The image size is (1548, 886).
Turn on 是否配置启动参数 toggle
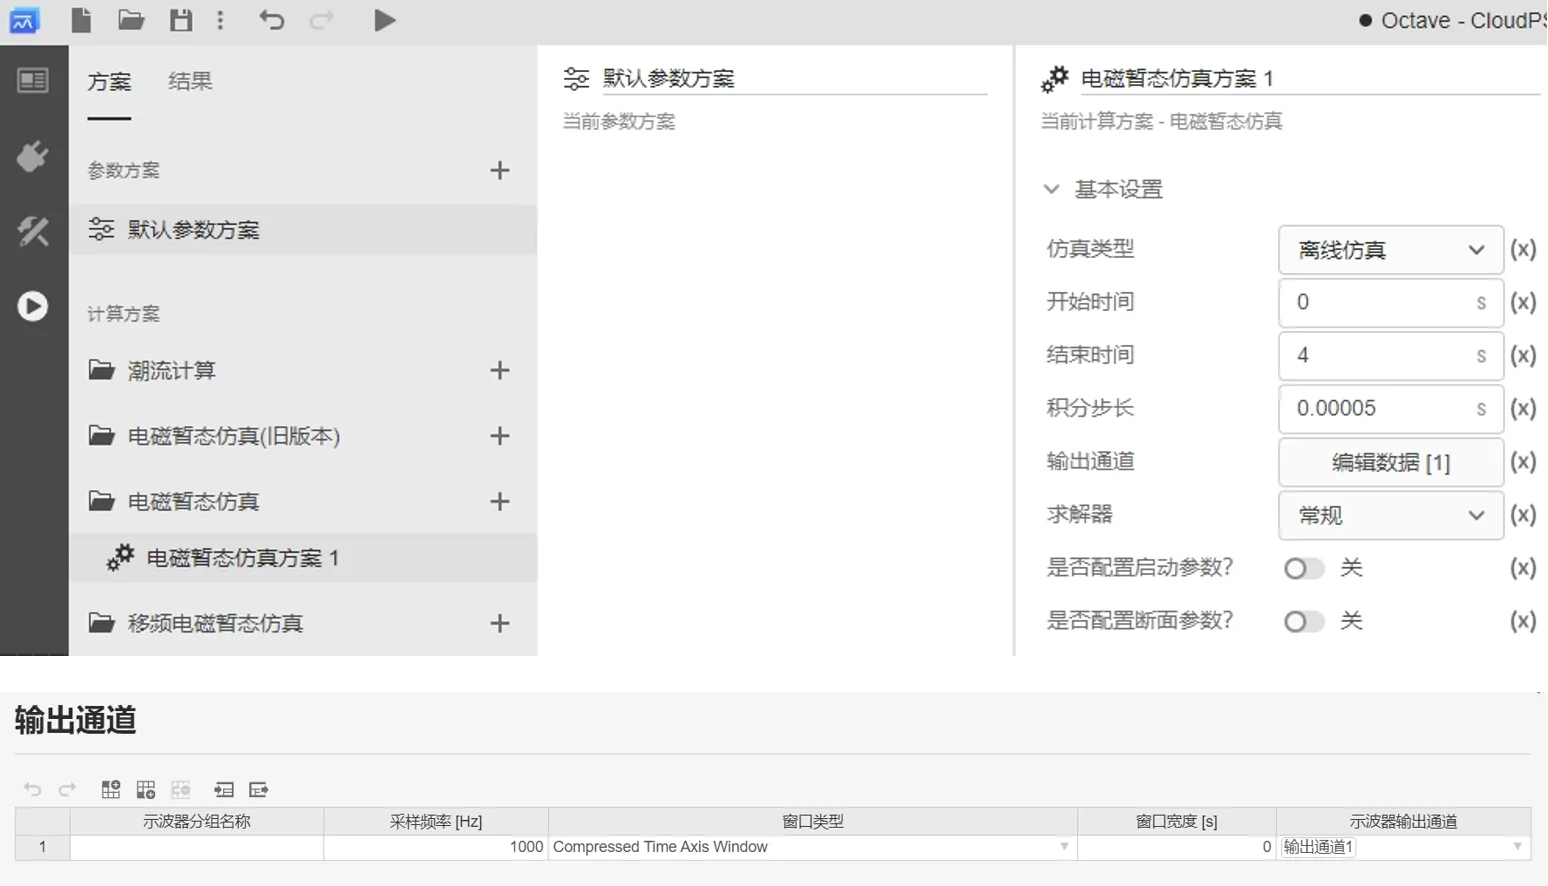click(x=1303, y=567)
